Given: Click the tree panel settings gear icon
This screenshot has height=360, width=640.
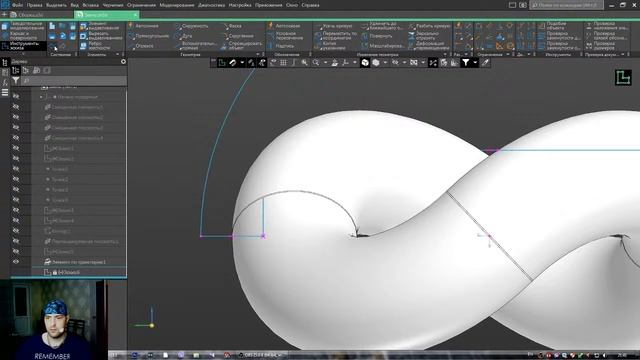Looking at the screenshot, I should (x=123, y=62).
